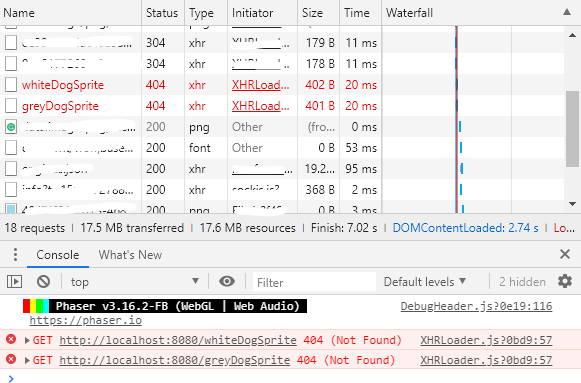This screenshot has width=581, height=383.
Task: Sort requests by Name column
Action: [x=70, y=13]
